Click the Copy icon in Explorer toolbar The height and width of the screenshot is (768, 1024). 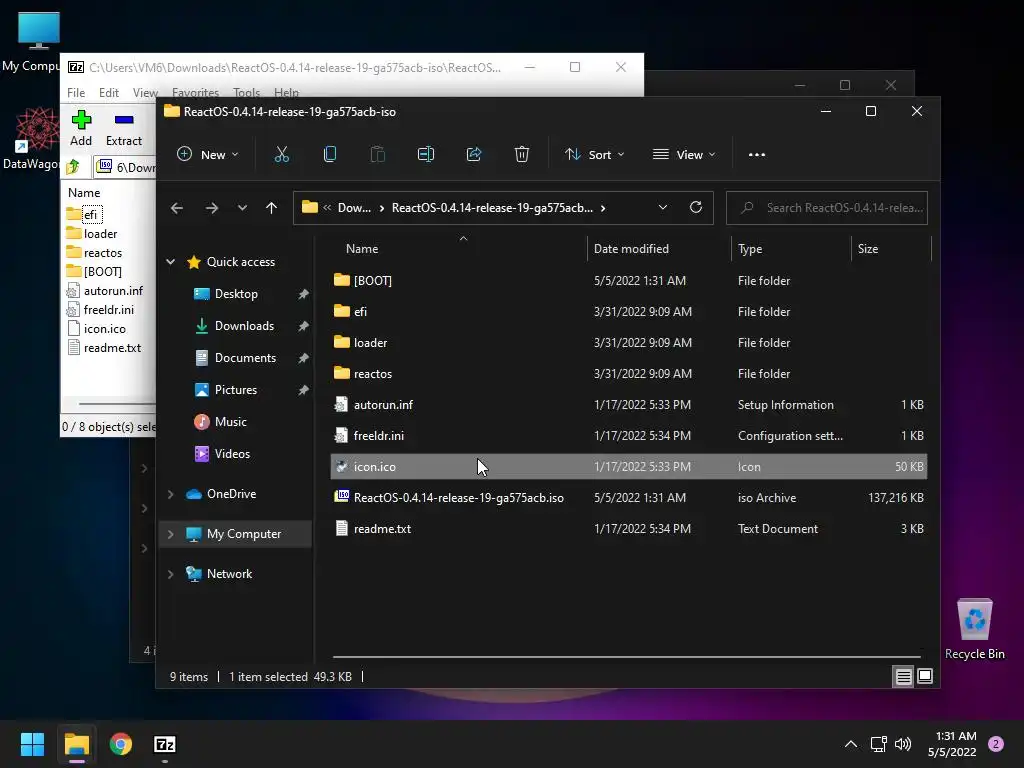330,154
